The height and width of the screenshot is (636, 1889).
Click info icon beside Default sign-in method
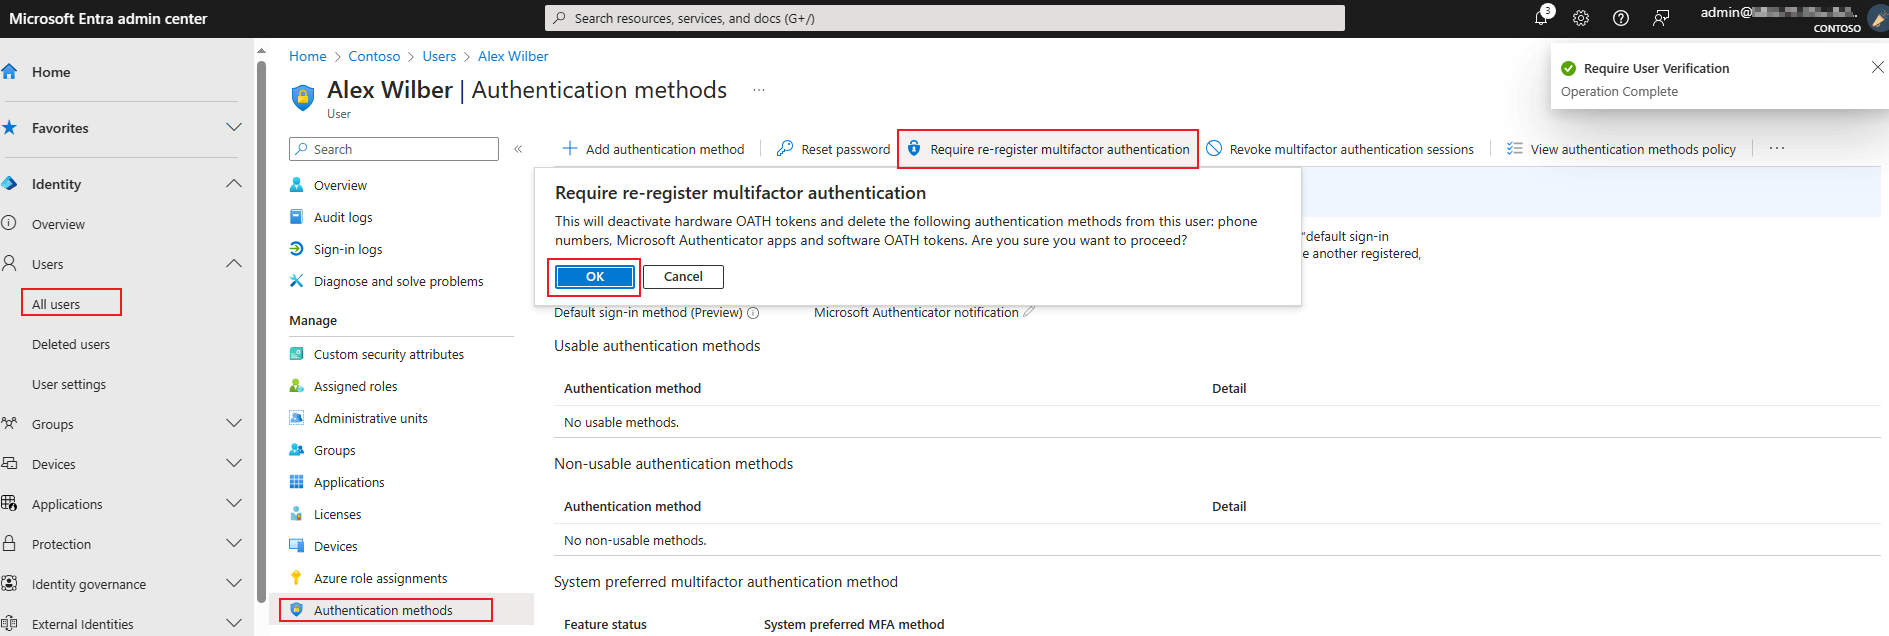pyautogui.click(x=753, y=313)
